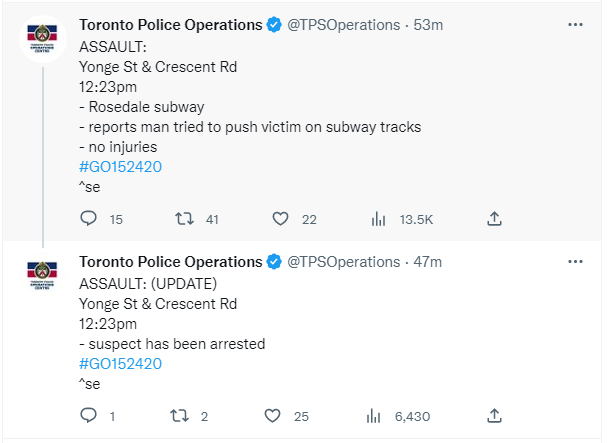
Task: Share the assault update tweet
Action: coord(494,416)
